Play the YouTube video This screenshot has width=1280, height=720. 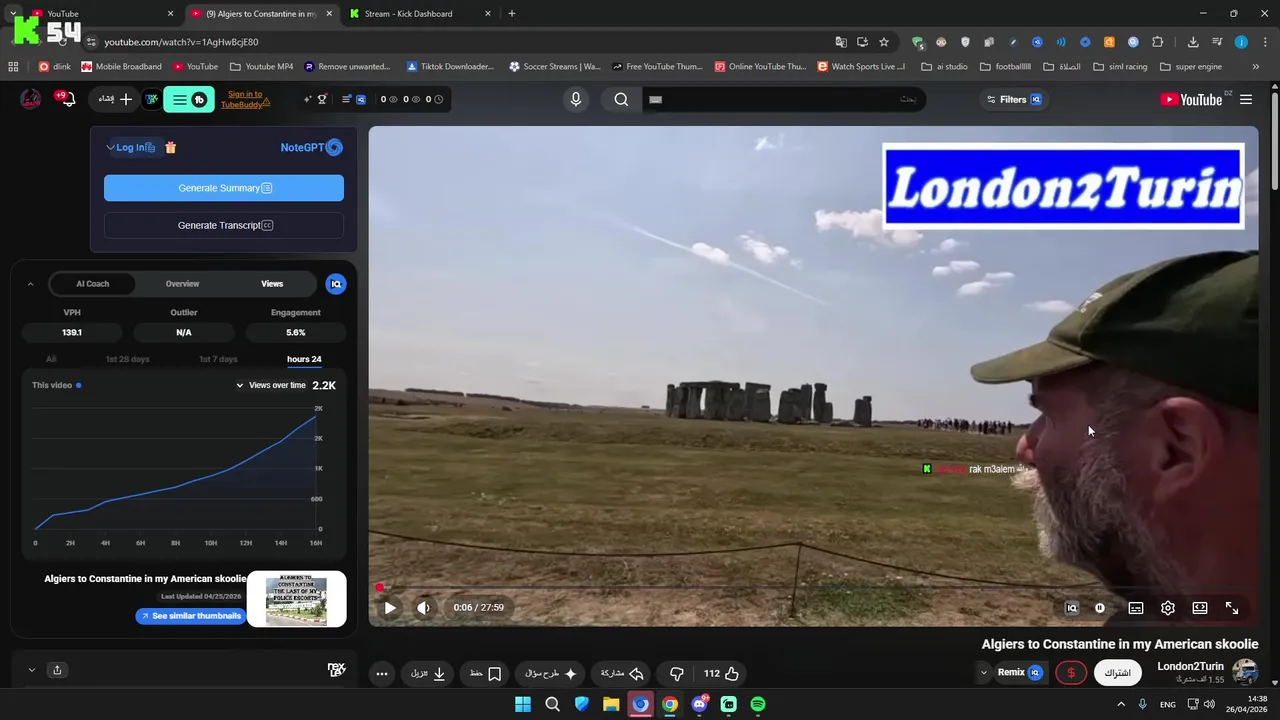tap(390, 608)
